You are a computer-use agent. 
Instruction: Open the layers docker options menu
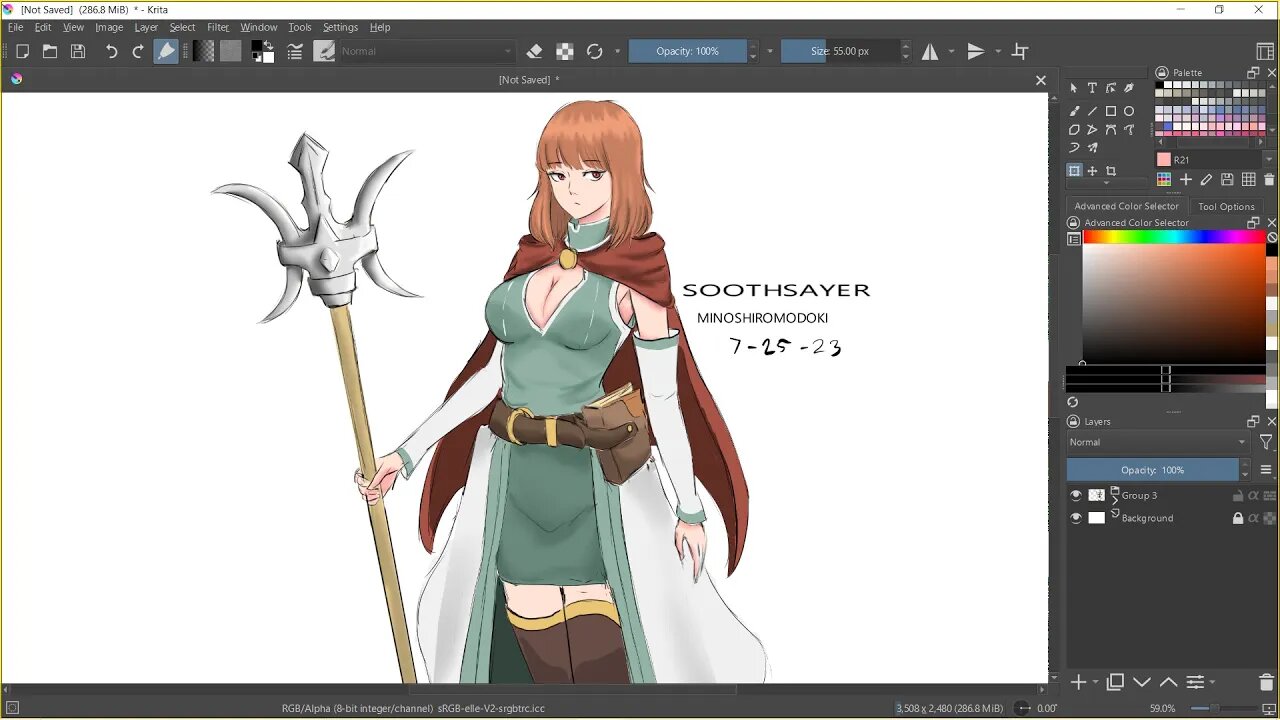[x=1265, y=470]
